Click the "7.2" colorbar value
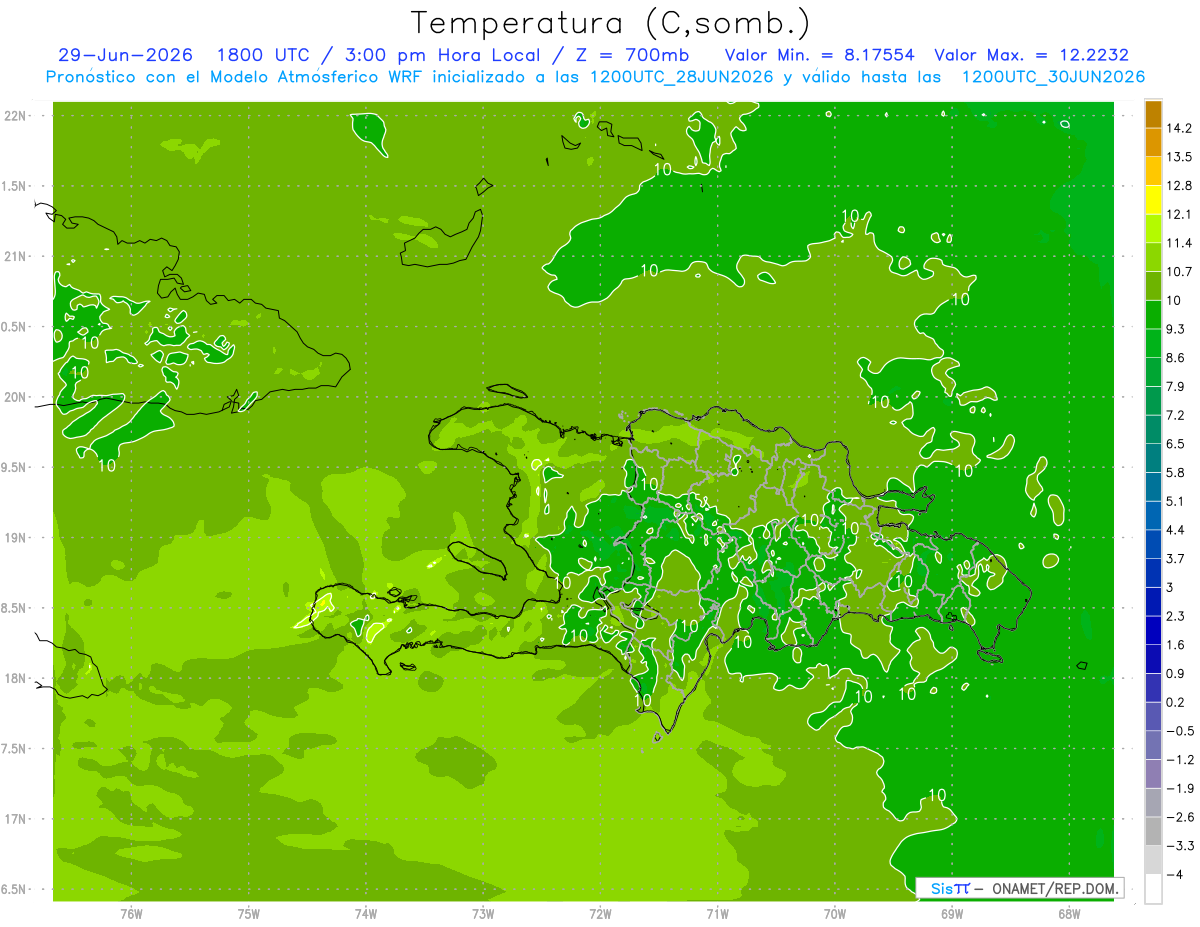Viewport: 1200px width, 927px height. [1175, 415]
